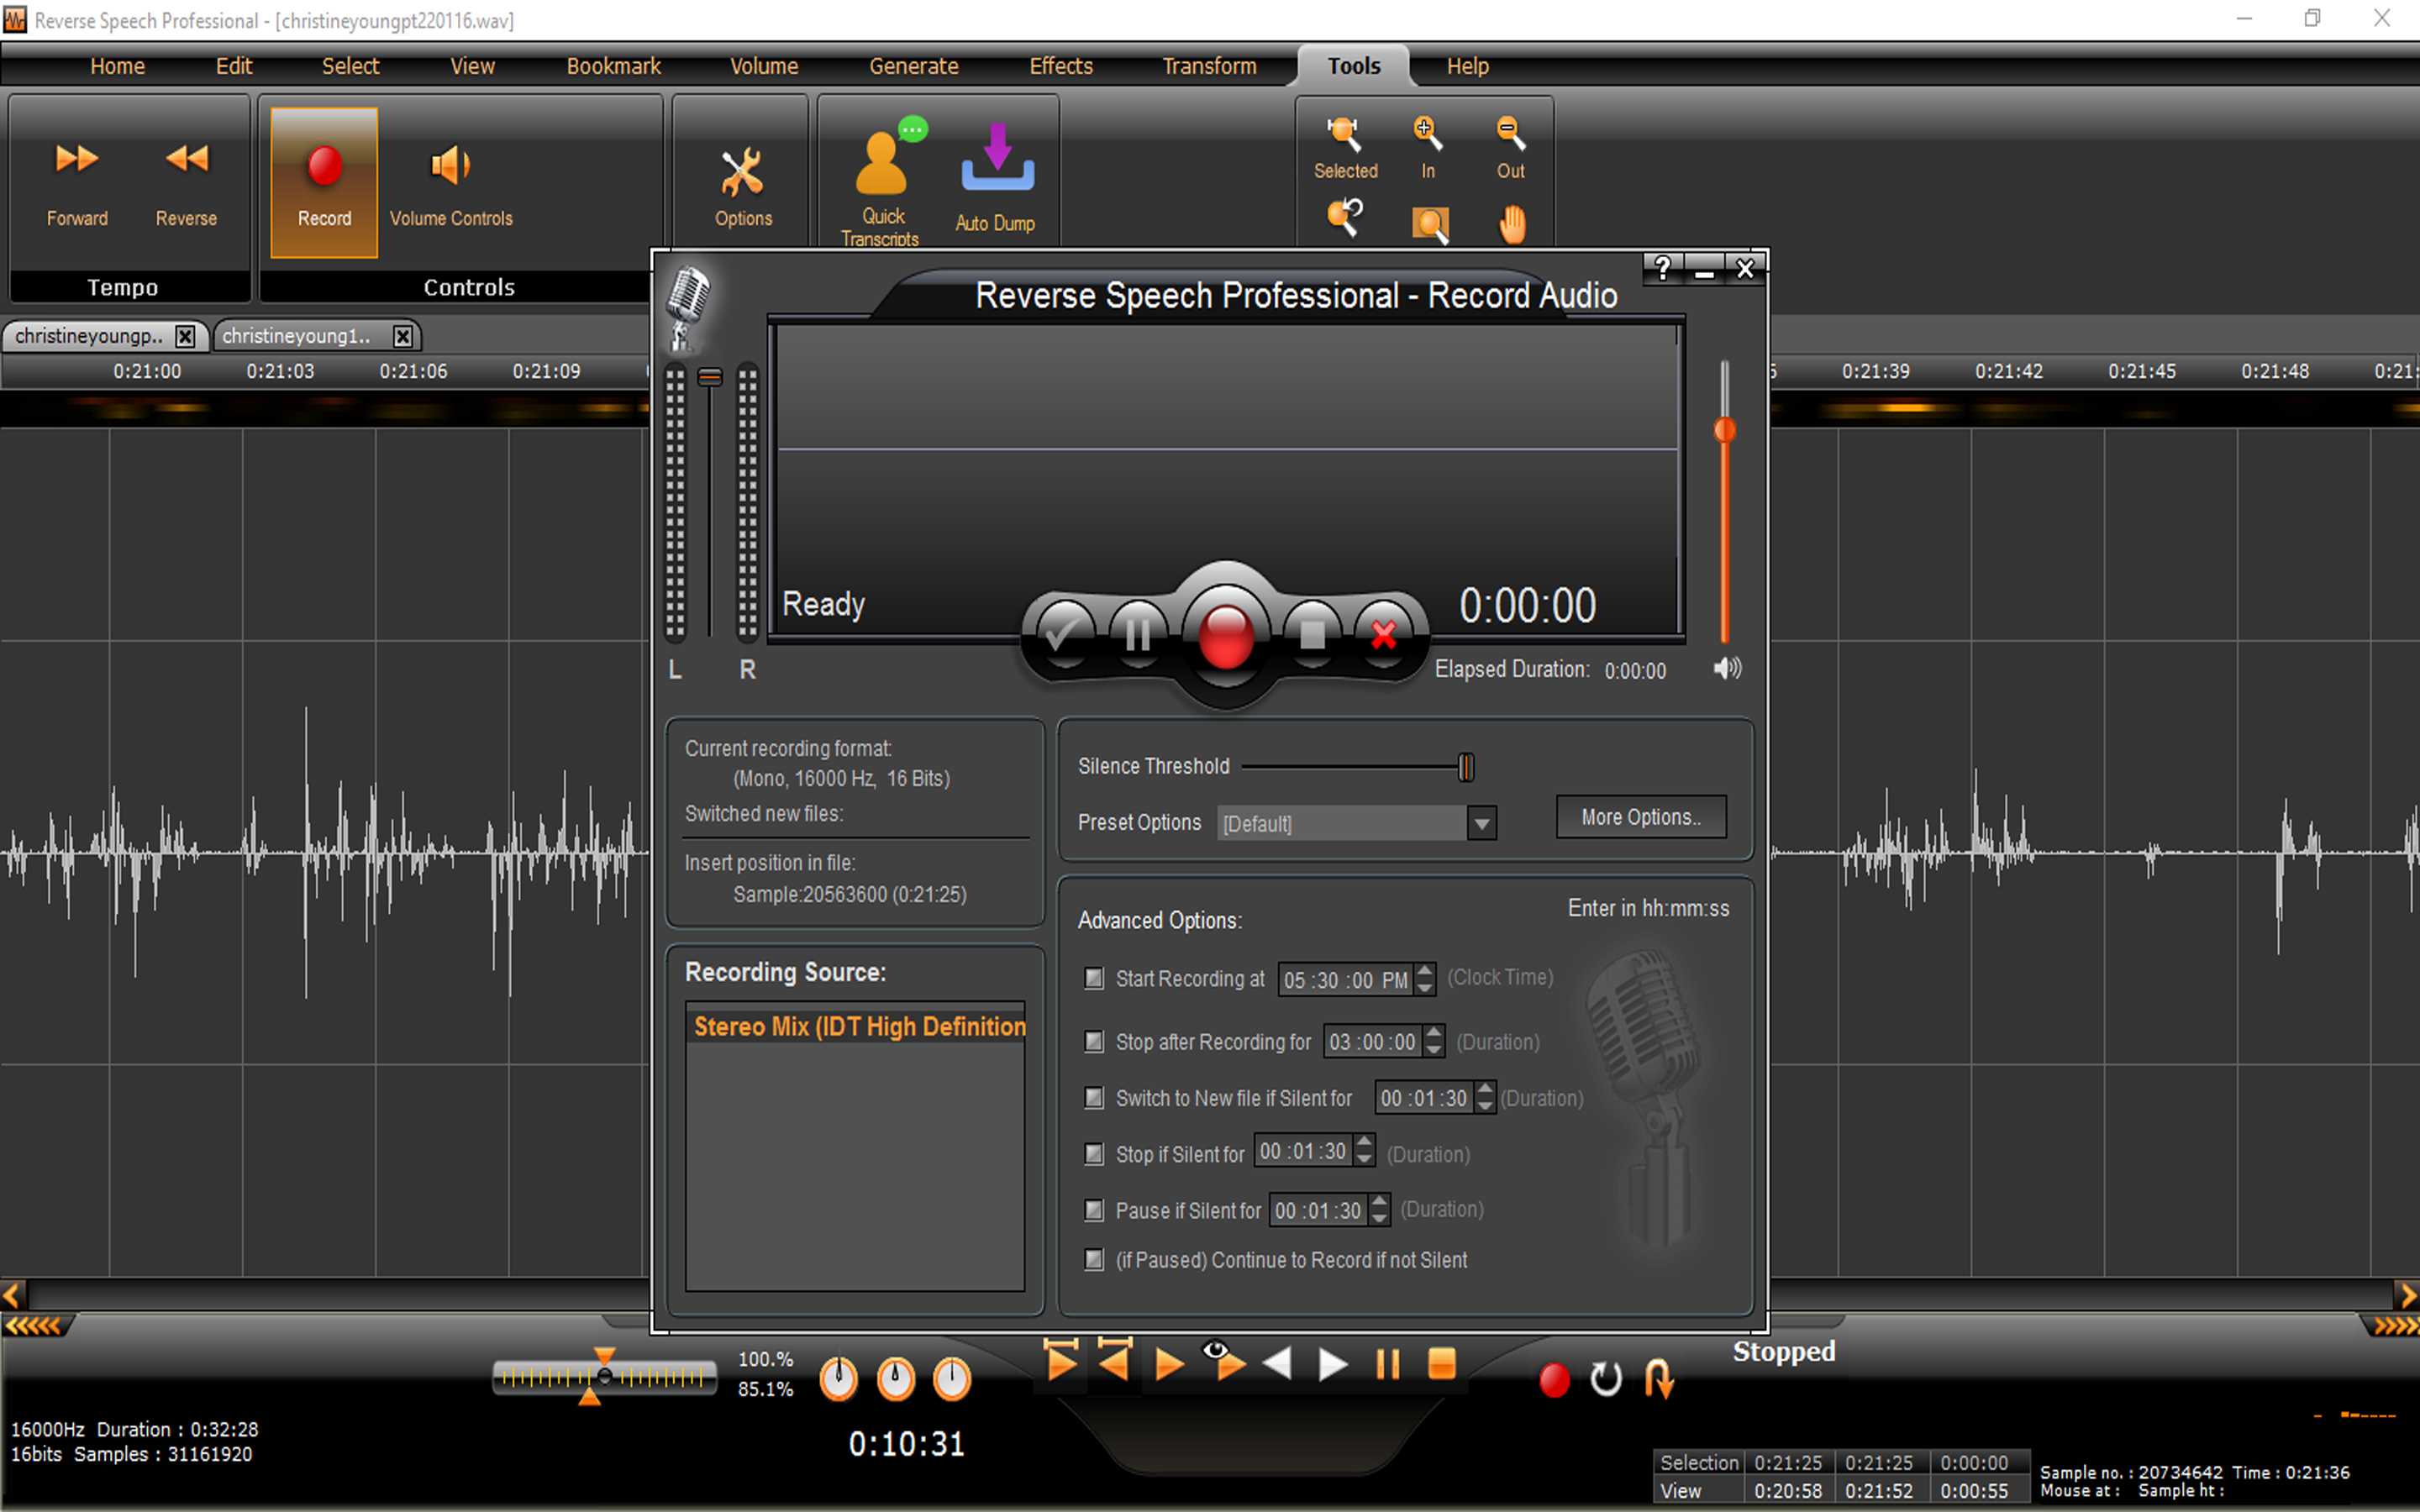Open the Help menu tab
This screenshot has width=2420, height=1512.
[1467, 66]
